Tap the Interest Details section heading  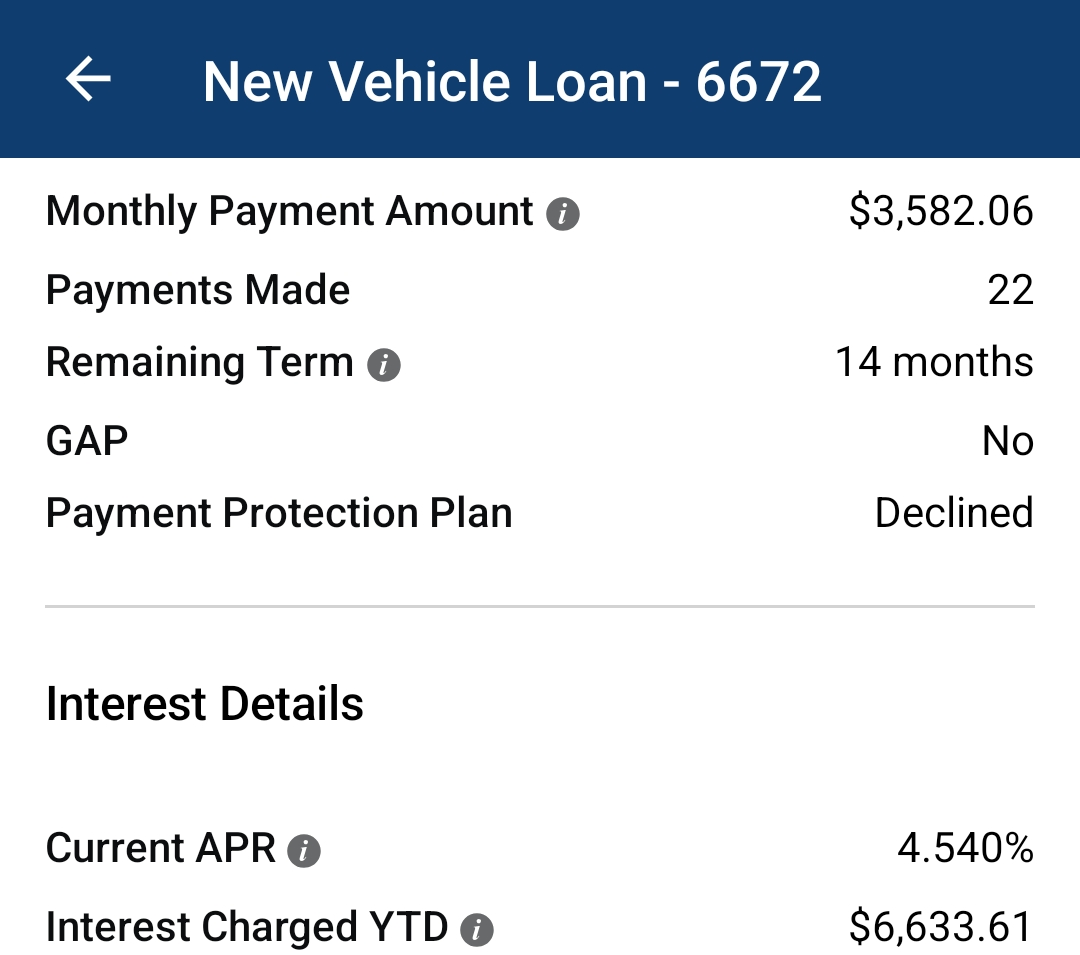pyautogui.click(x=205, y=704)
